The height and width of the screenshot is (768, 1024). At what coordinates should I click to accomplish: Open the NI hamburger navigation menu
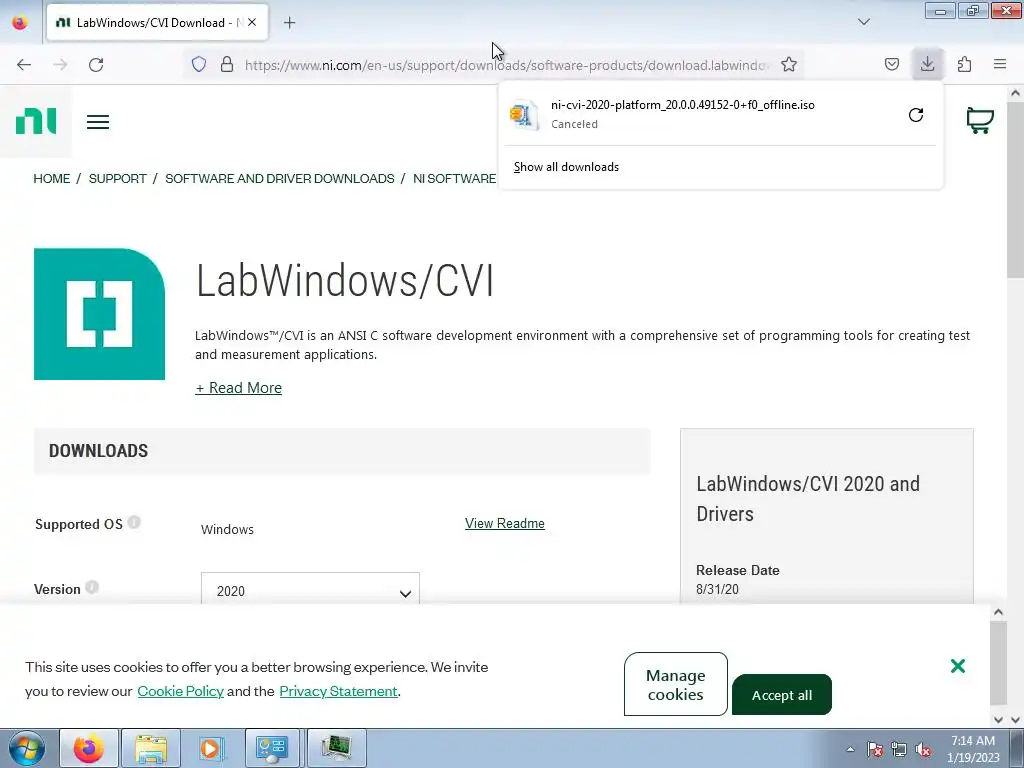pos(98,122)
